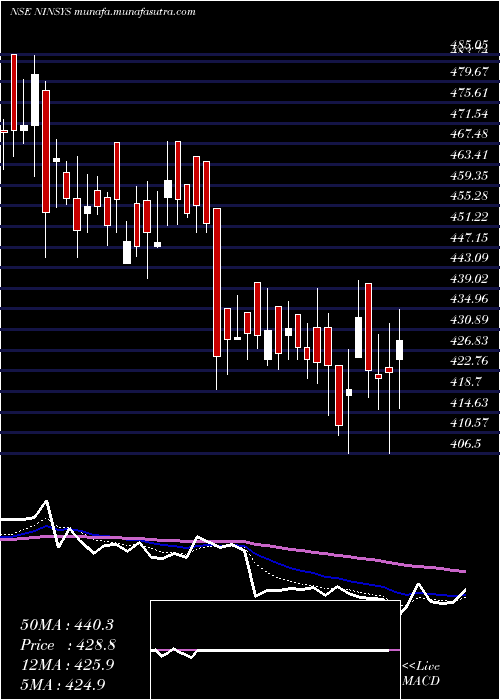Click the 471.54 price axis label
The image size is (500, 700).
coord(468,113)
